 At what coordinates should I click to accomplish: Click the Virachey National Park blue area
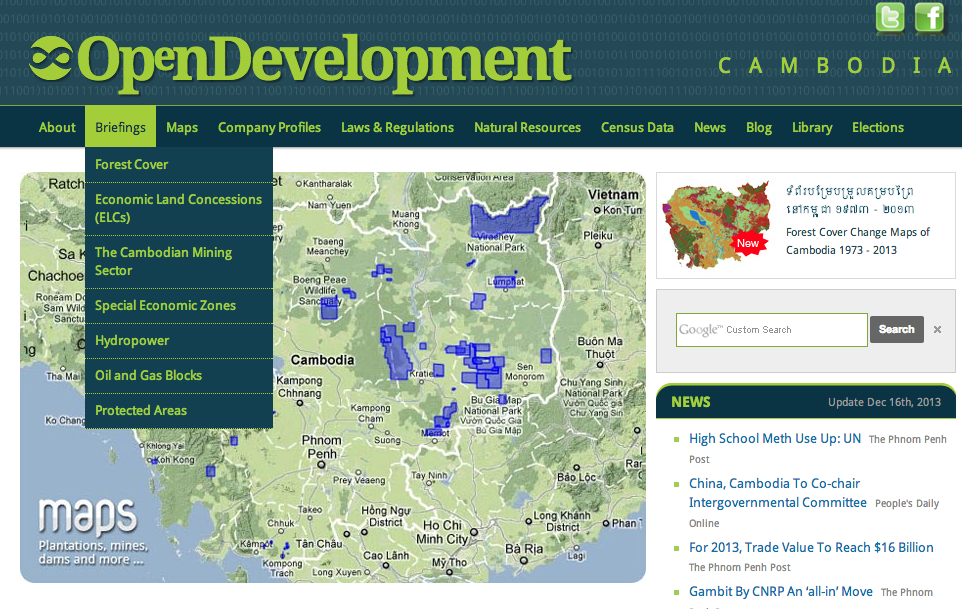[507, 216]
